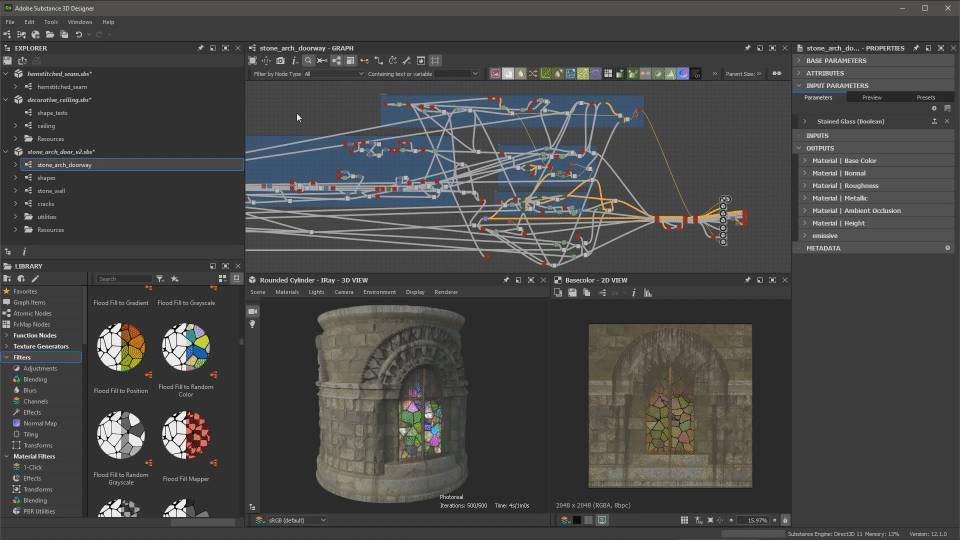
Task: Expand the Base Parameters section
Action: [x=837, y=61]
